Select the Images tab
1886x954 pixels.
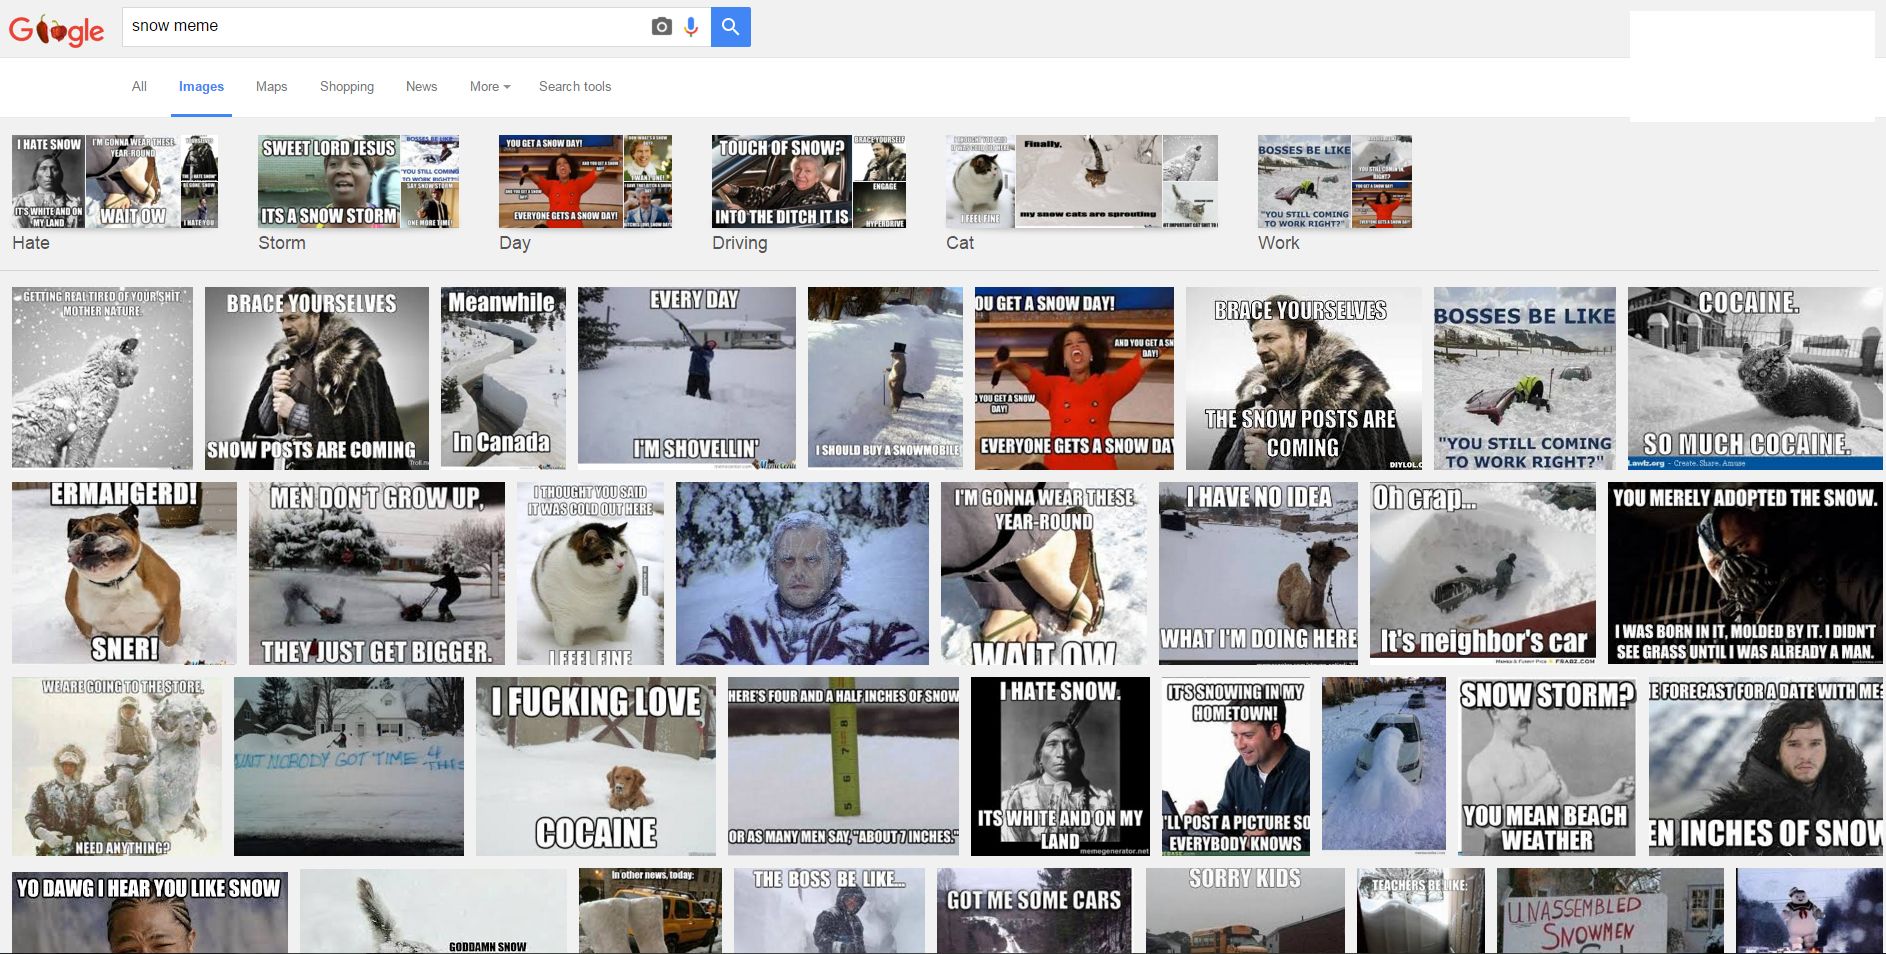[x=201, y=86]
